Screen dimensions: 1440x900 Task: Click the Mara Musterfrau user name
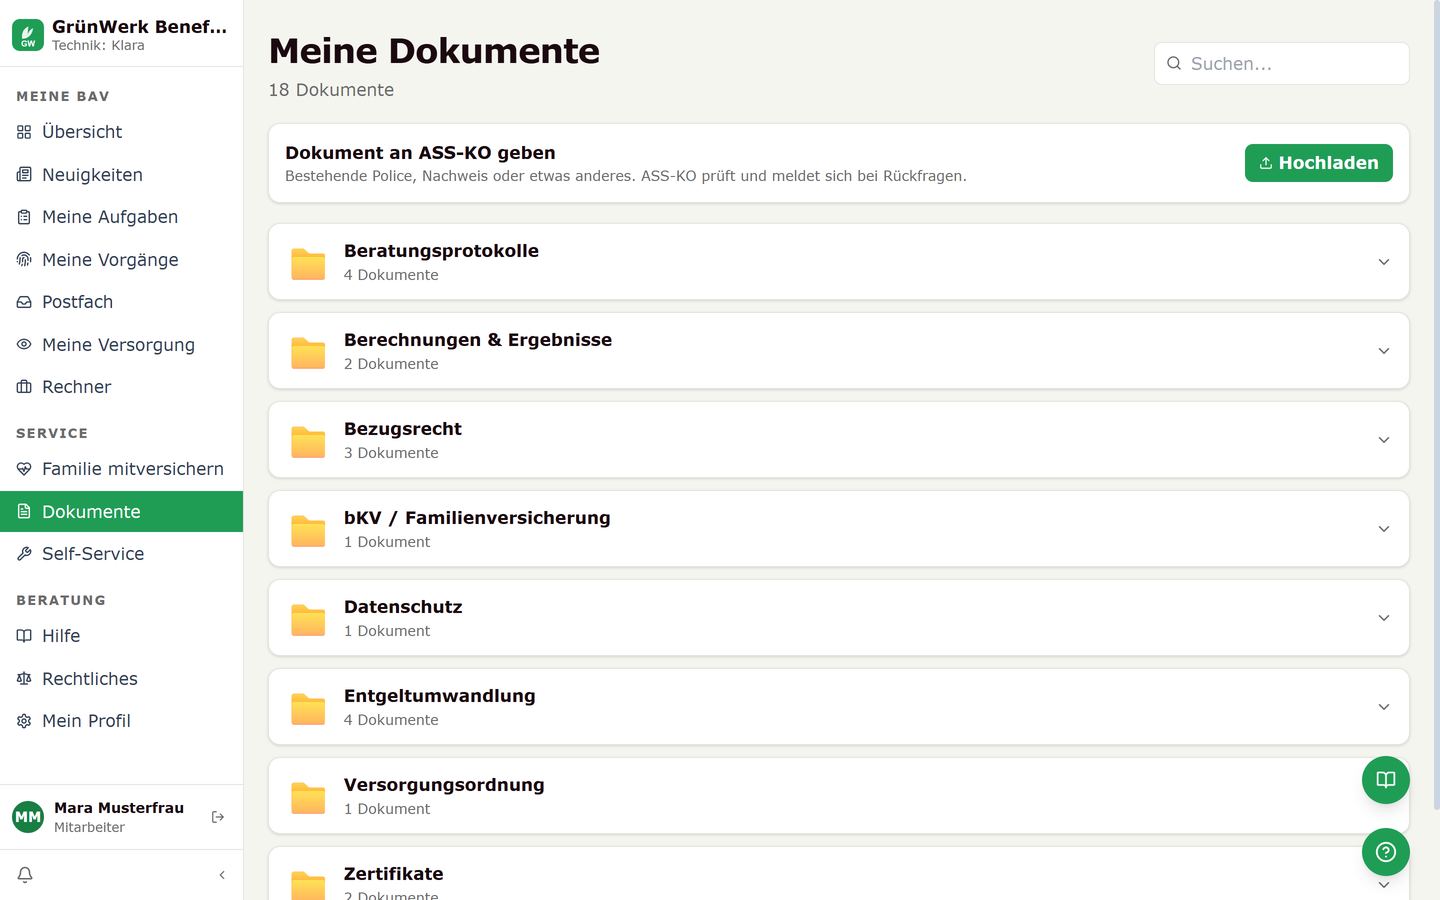pos(119,808)
